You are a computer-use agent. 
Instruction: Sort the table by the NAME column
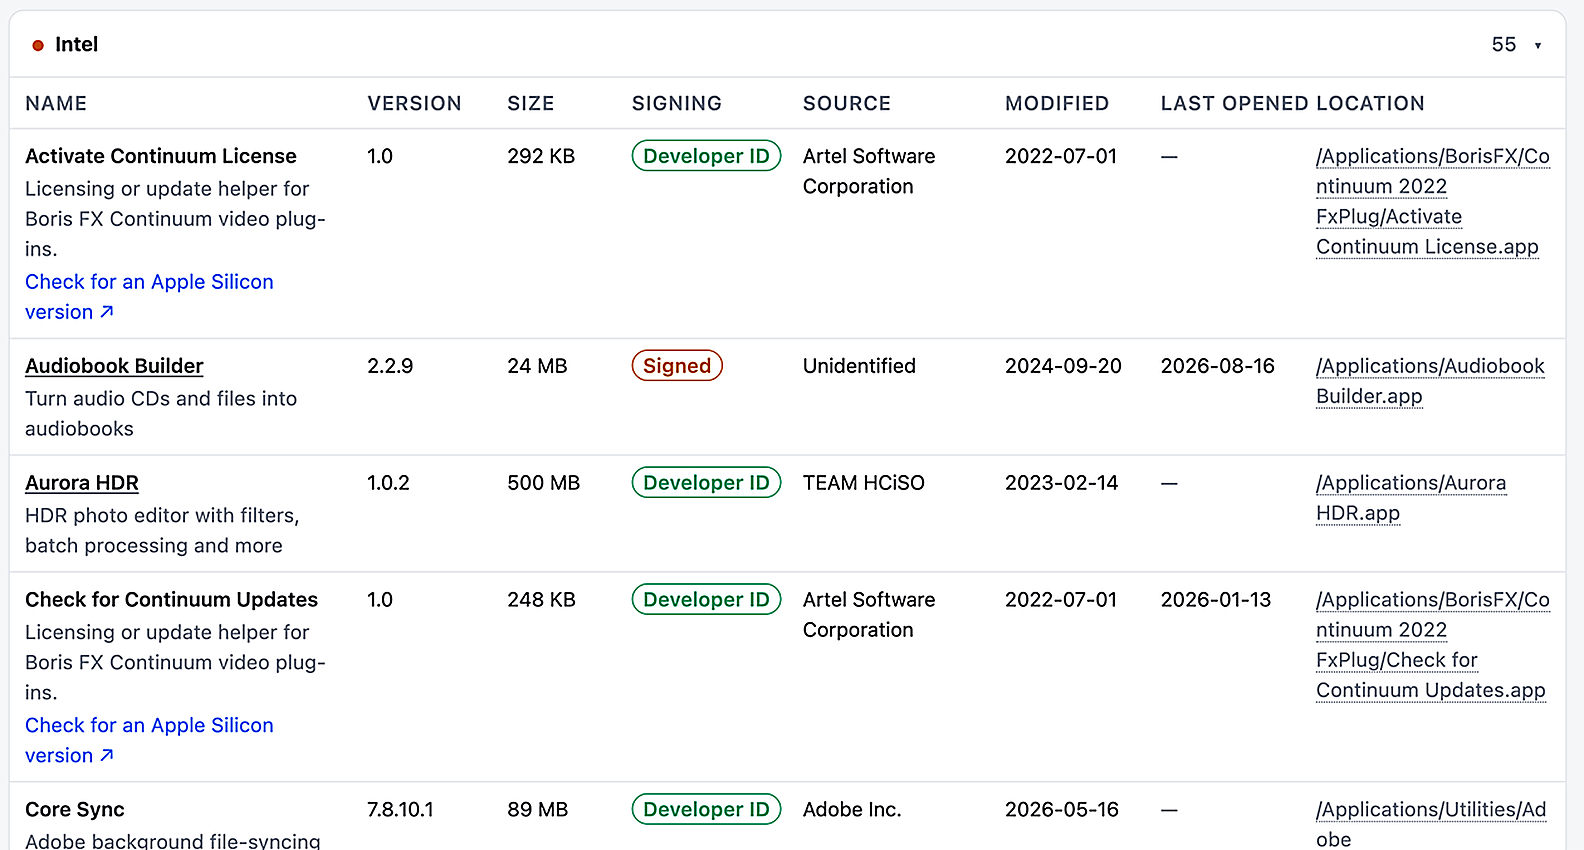[x=56, y=103]
